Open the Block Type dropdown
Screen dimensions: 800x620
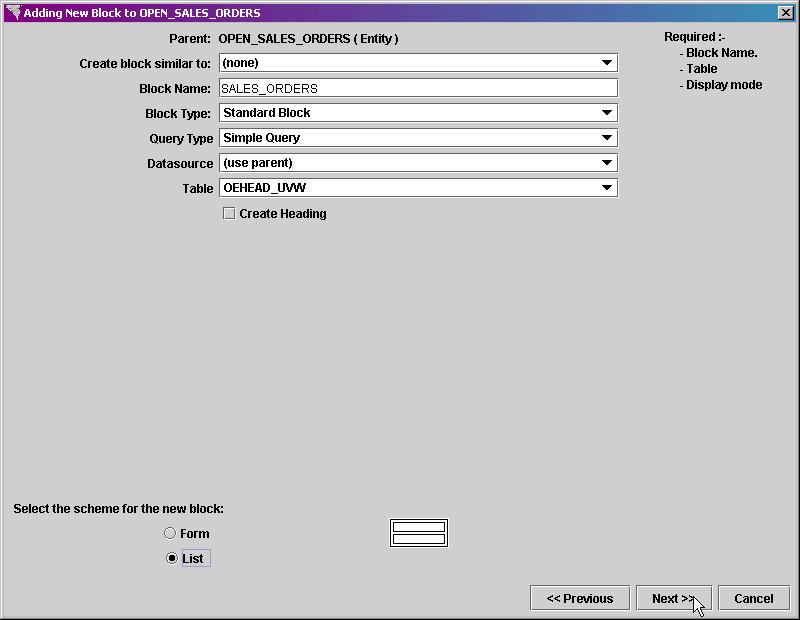(607, 113)
